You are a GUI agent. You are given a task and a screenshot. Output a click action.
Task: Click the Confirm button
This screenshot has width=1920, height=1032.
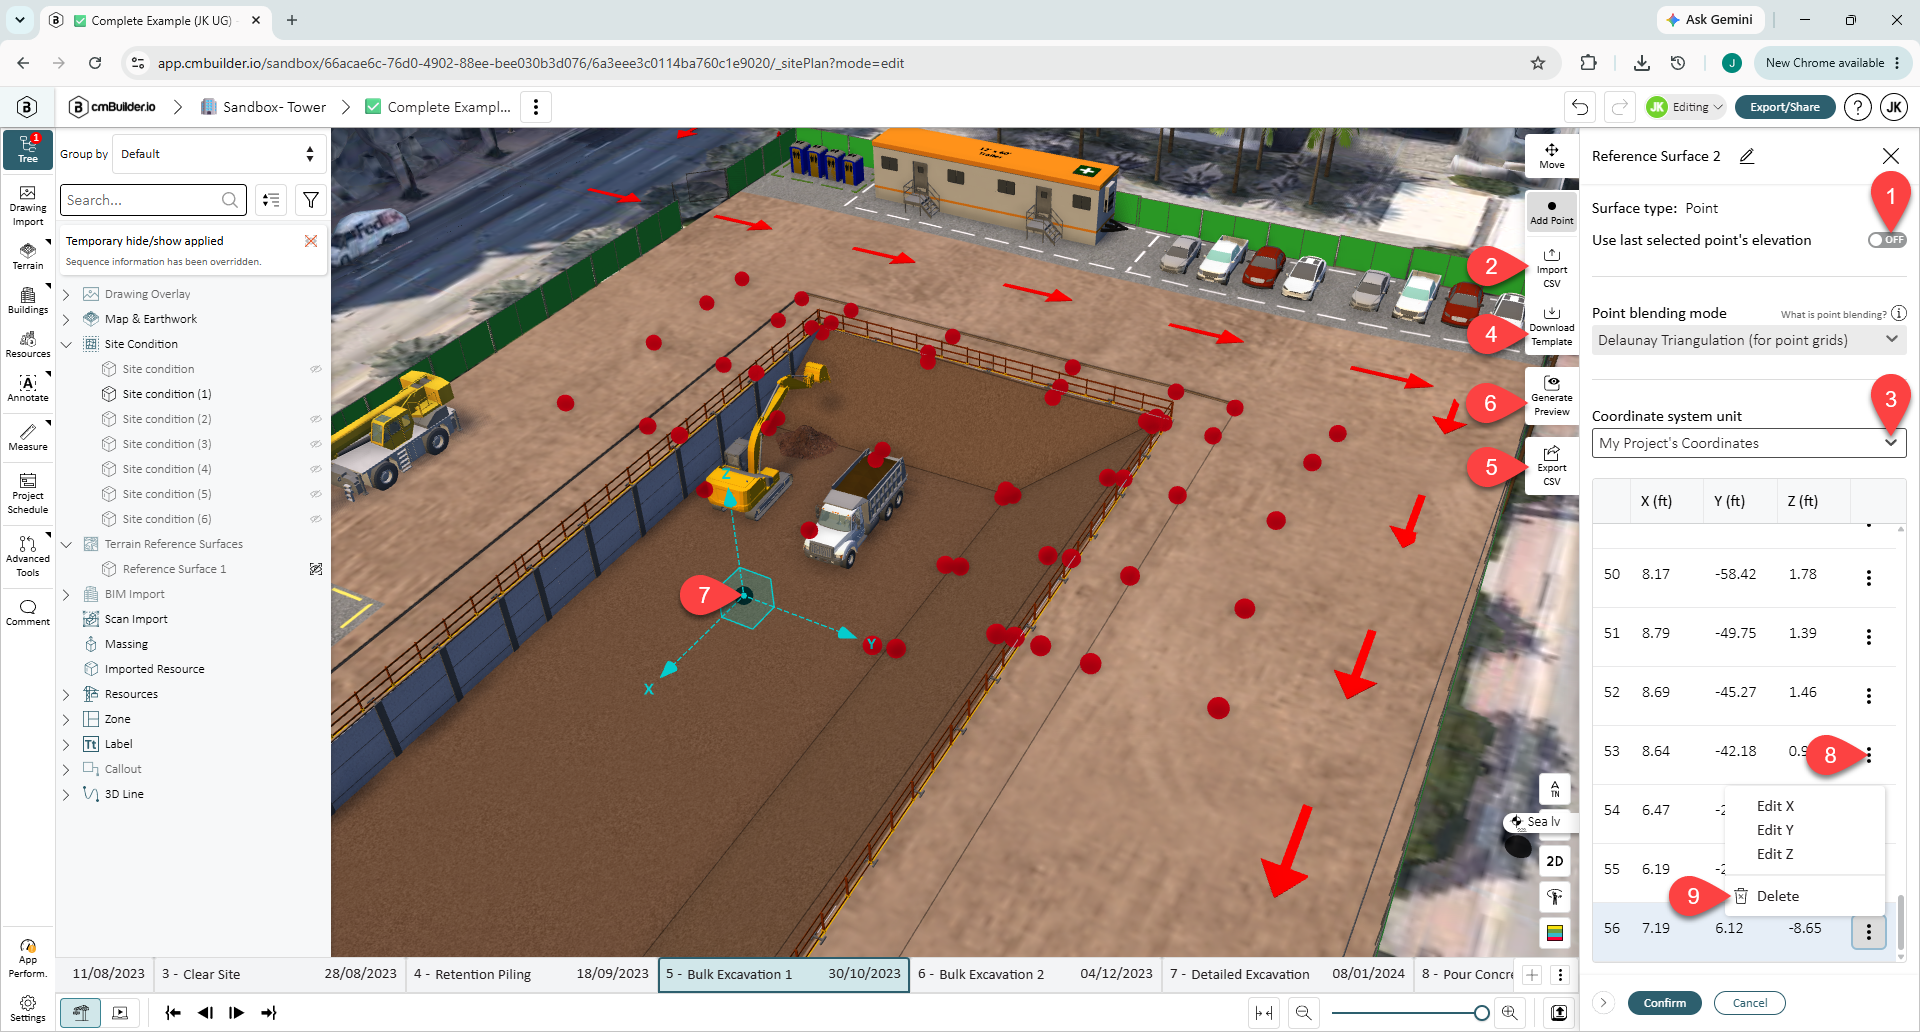coord(1665,1003)
